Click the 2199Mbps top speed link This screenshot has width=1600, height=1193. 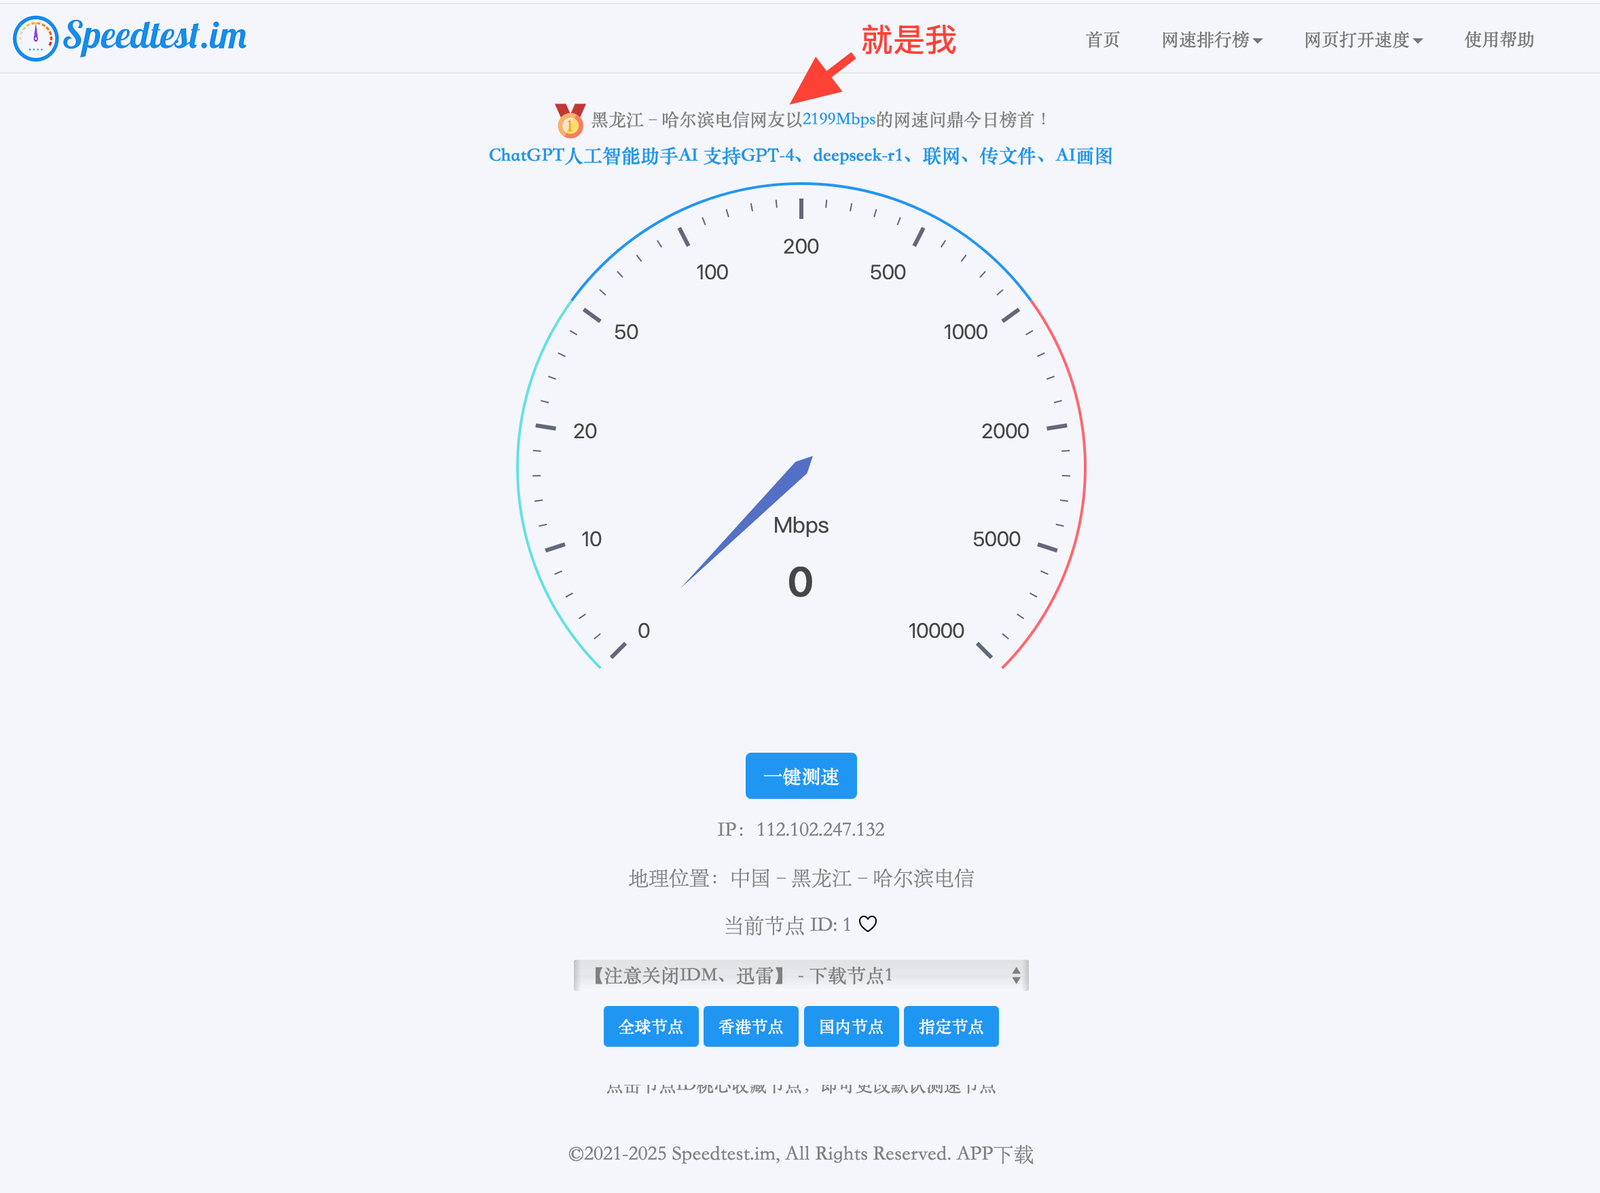pyautogui.click(x=838, y=119)
